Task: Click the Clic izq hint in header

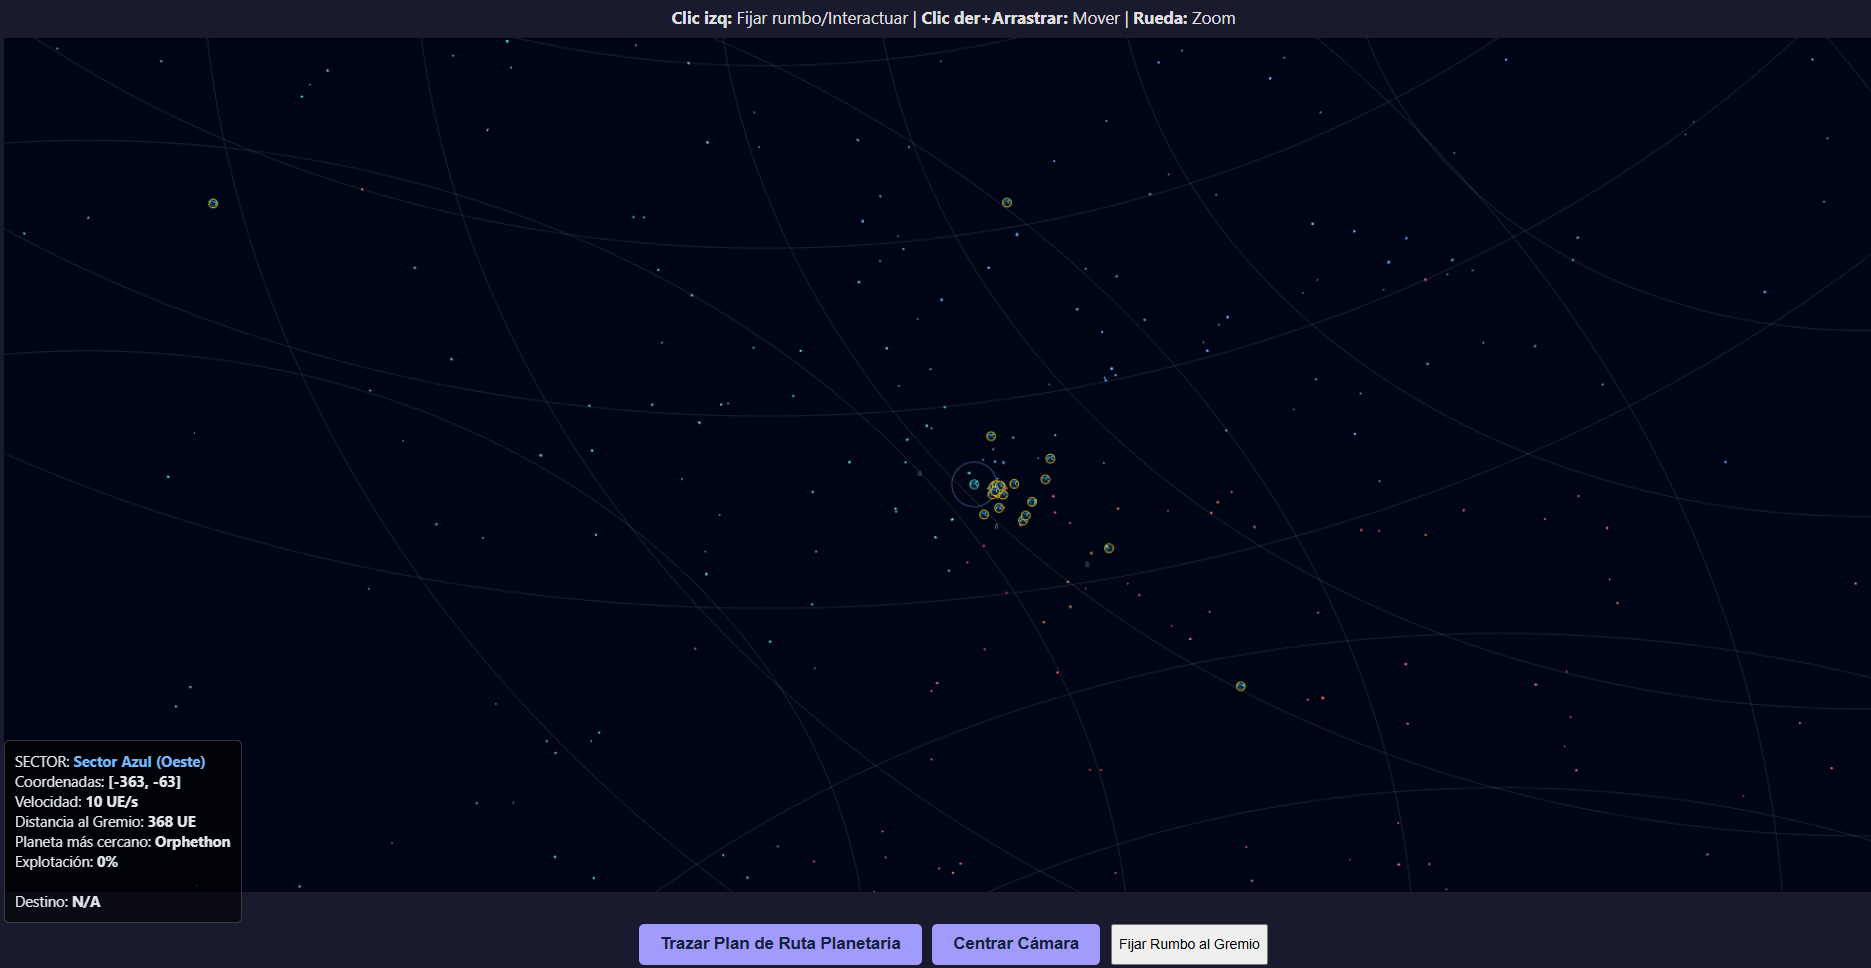Action: pyautogui.click(x=789, y=18)
